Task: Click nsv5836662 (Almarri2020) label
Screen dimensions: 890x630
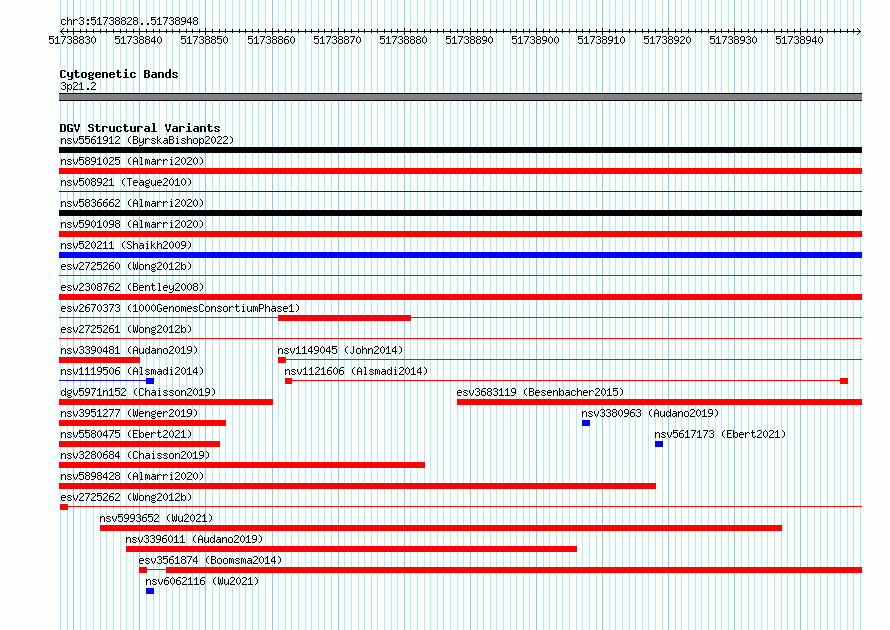Action: (132, 203)
